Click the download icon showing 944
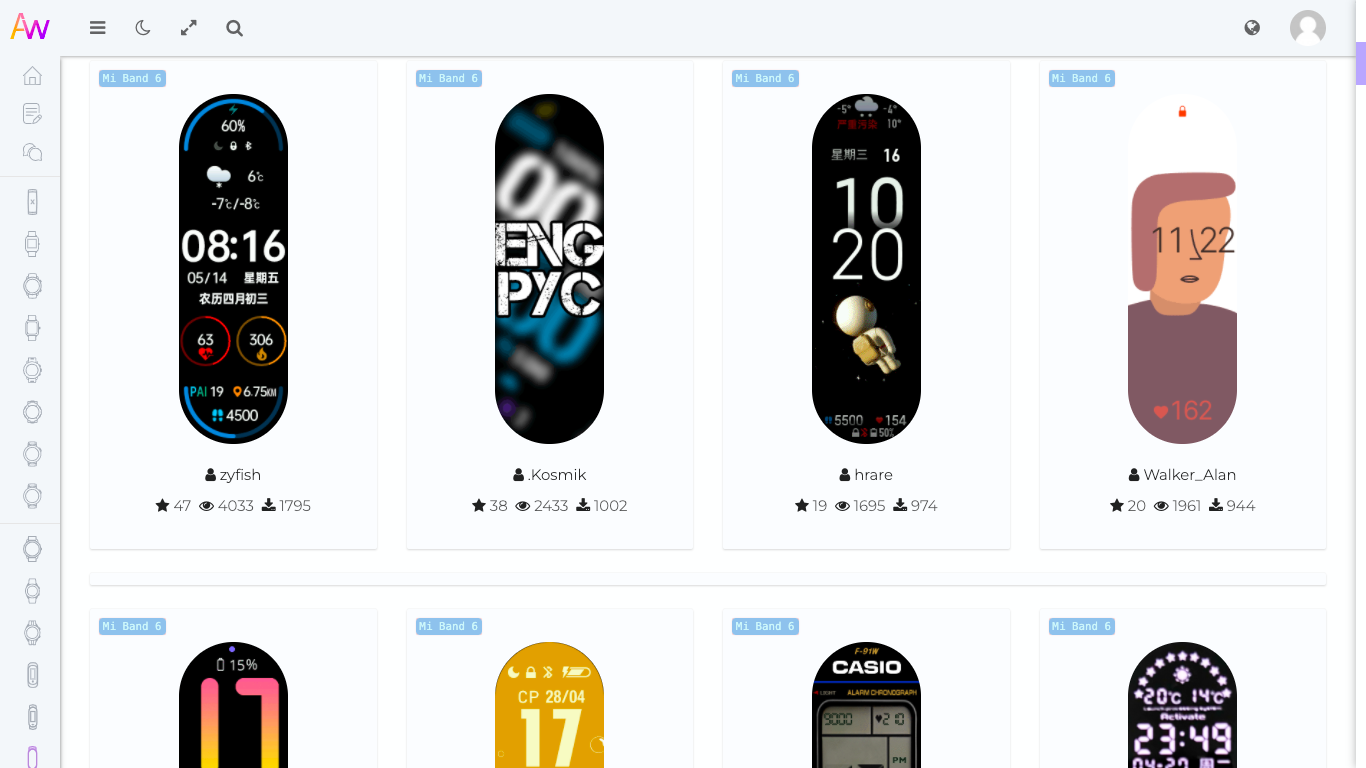The image size is (1366, 768). point(1216,506)
